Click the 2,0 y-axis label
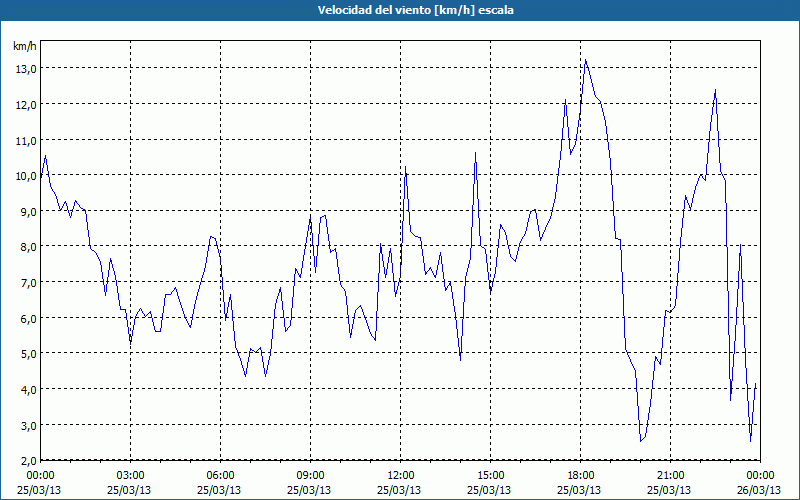This screenshot has height=500, width=800. click(28, 461)
